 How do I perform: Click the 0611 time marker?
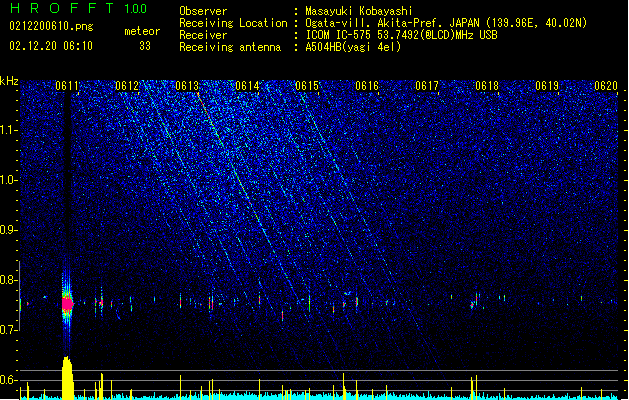[67, 86]
